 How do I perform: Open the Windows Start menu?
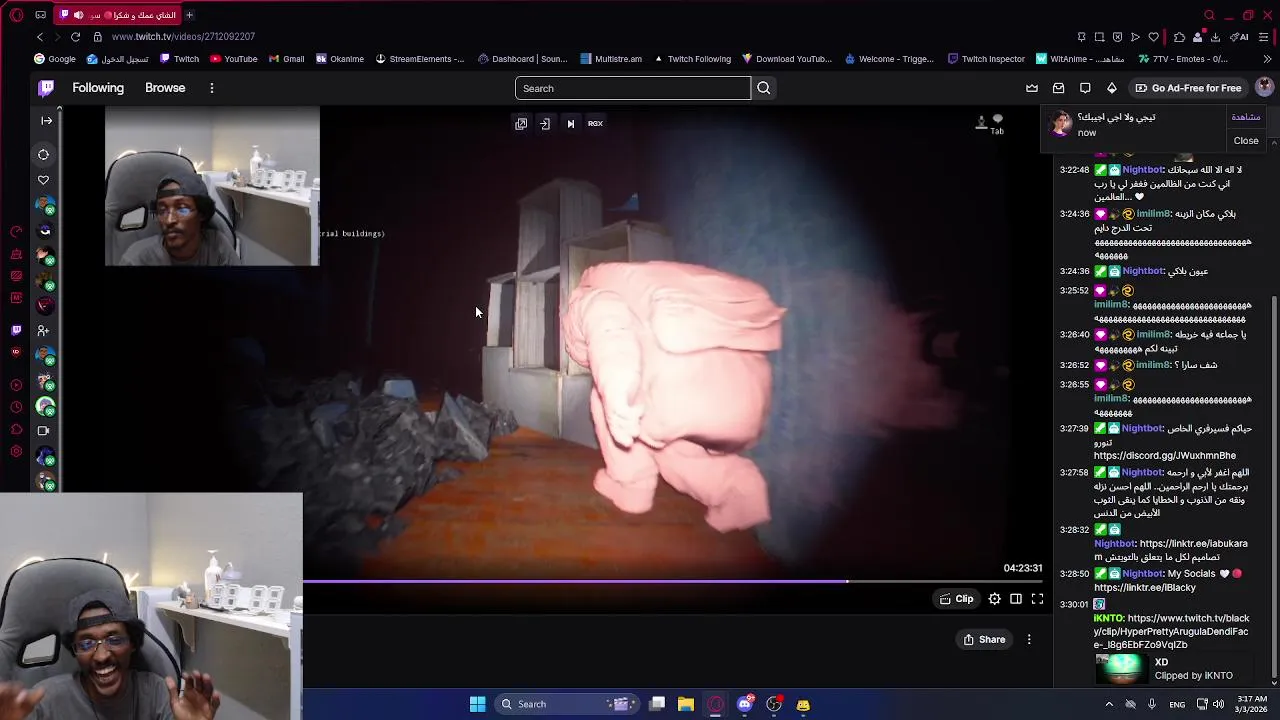pyautogui.click(x=477, y=704)
